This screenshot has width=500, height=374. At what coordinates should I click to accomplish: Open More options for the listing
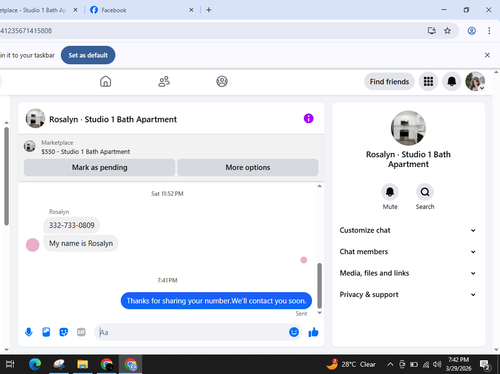248,167
